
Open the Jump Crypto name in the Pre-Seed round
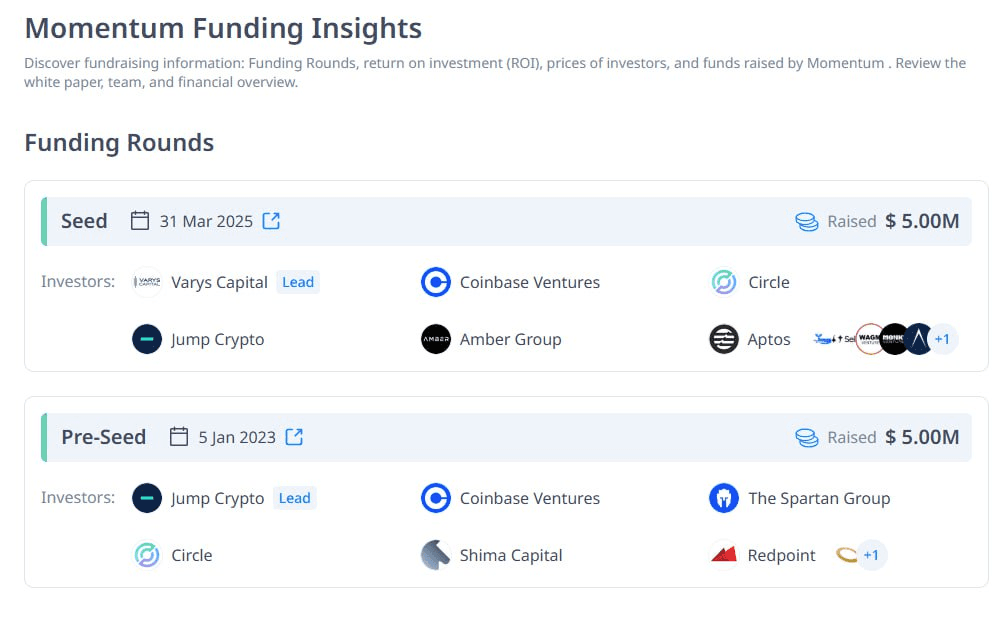(217, 498)
